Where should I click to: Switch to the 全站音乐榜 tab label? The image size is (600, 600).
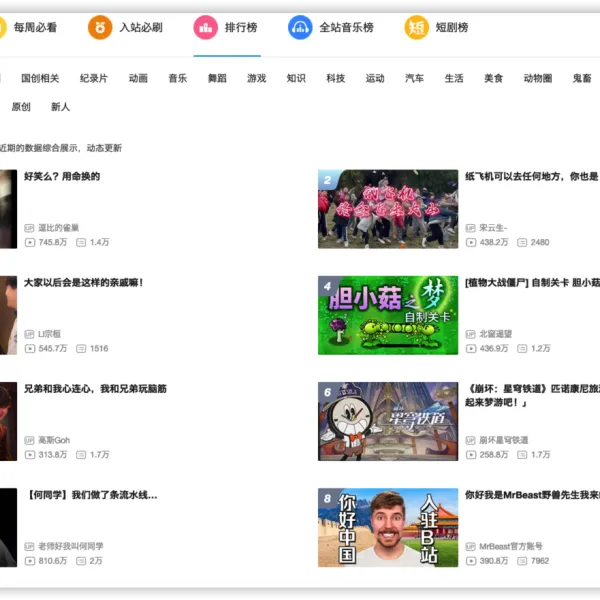[x=347, y=28]
